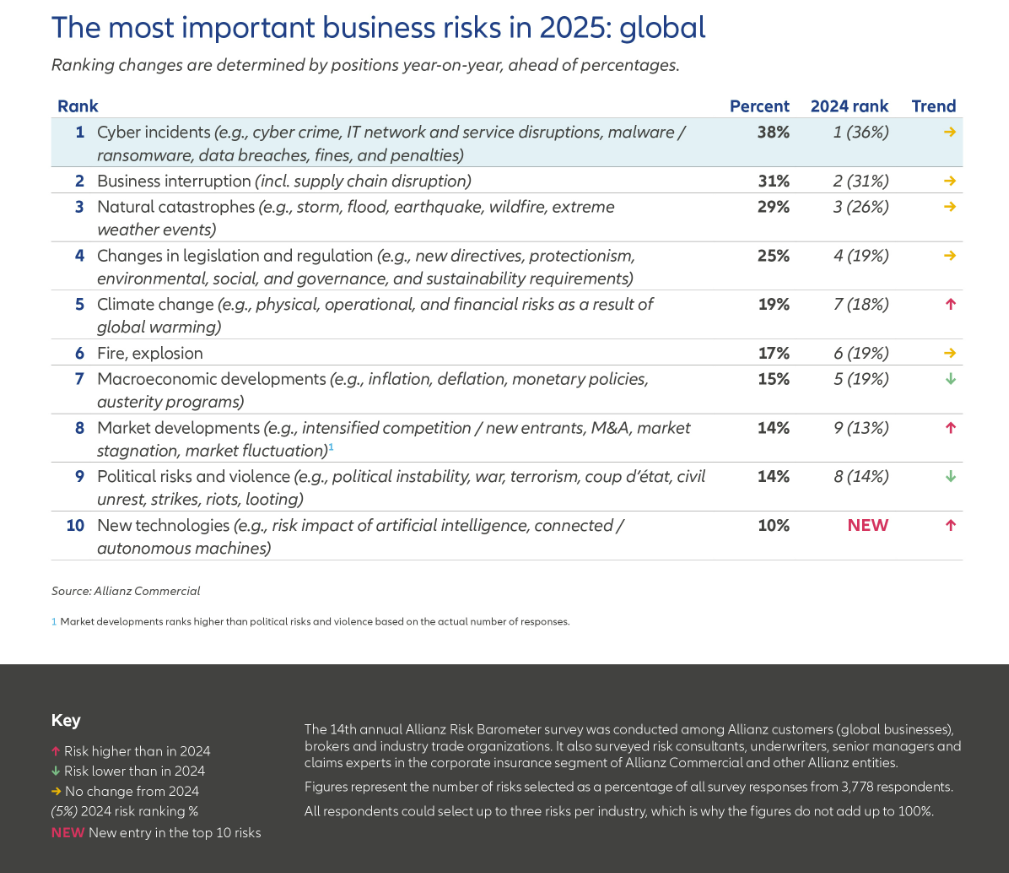1009x873 pixels.
Task: Click the trend arrow in Fire, explosion row
Action: pyautogui.click(x=949, y=353)
